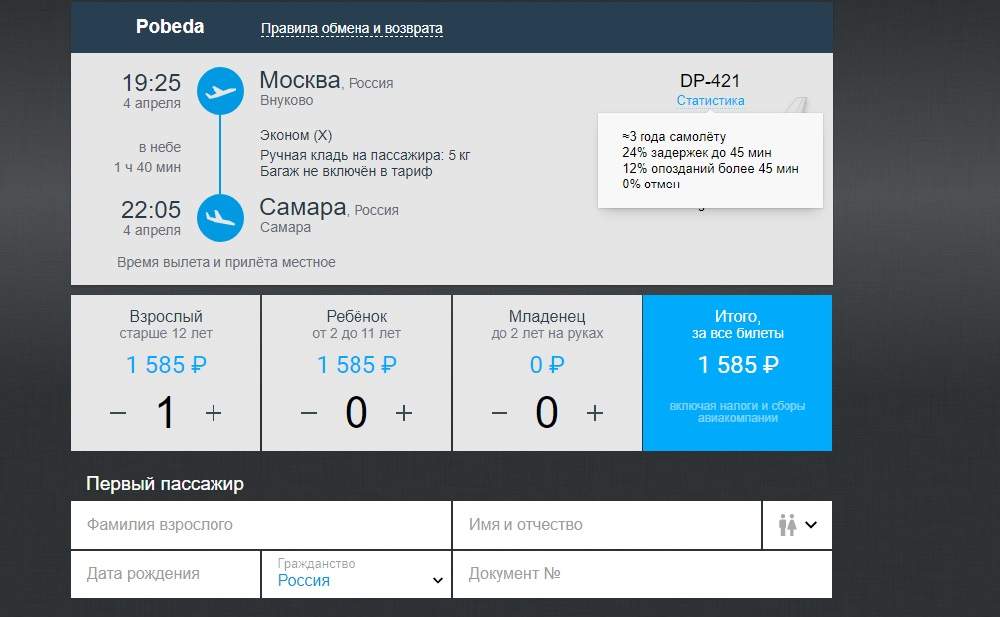The height and width of the screenshot is (617, 1000).
Task: Decrease adult passenger count with minus
Action: click(118, 413)
